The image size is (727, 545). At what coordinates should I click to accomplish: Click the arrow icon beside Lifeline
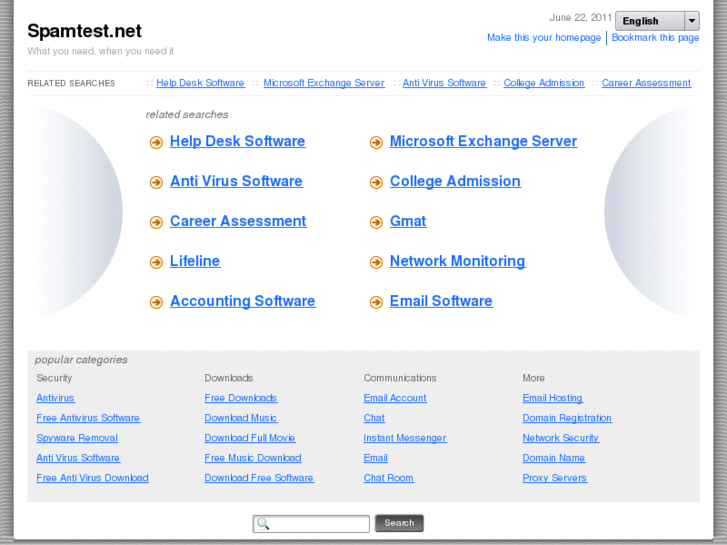coord(156,262)
